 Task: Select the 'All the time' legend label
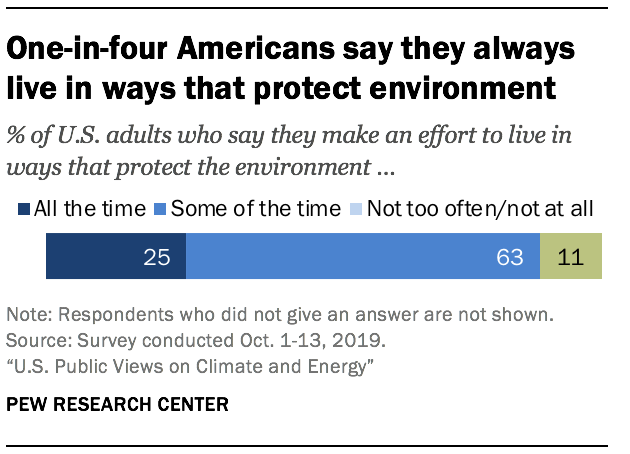pos(82,210)
